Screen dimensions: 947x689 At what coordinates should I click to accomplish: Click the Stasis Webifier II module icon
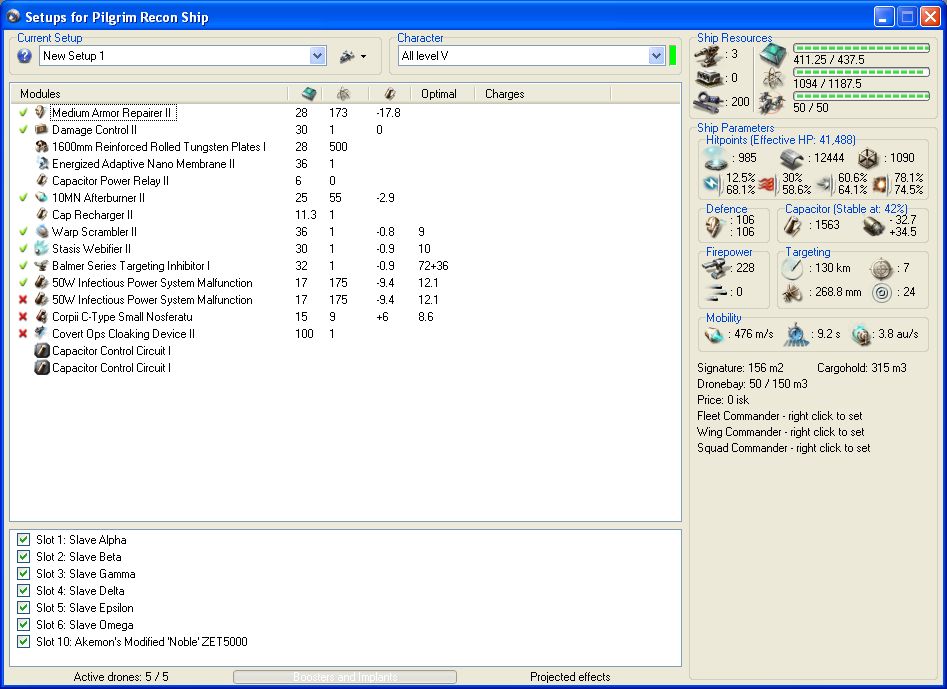coord(41,249)
